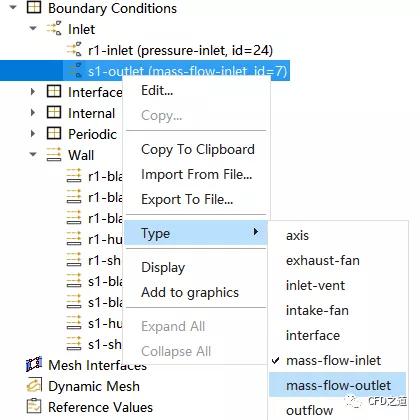
Task: Click the Dynamic Mesh icon
Action: point(34,386)
